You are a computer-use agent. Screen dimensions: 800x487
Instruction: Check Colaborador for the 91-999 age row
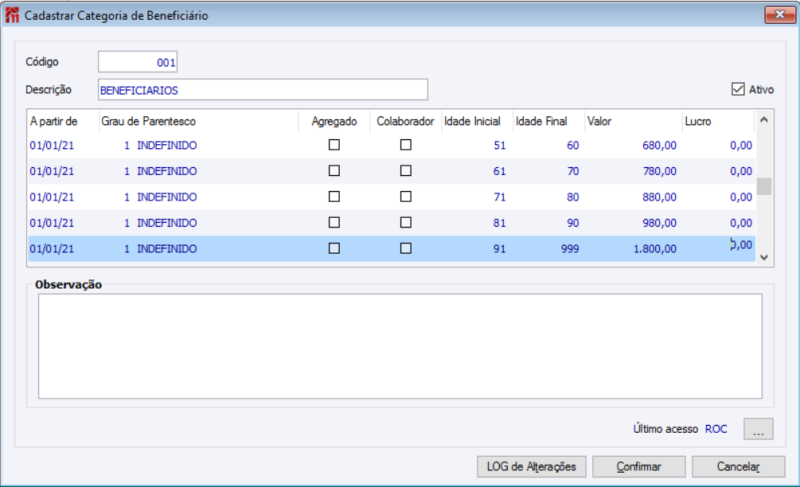point(406,248)
